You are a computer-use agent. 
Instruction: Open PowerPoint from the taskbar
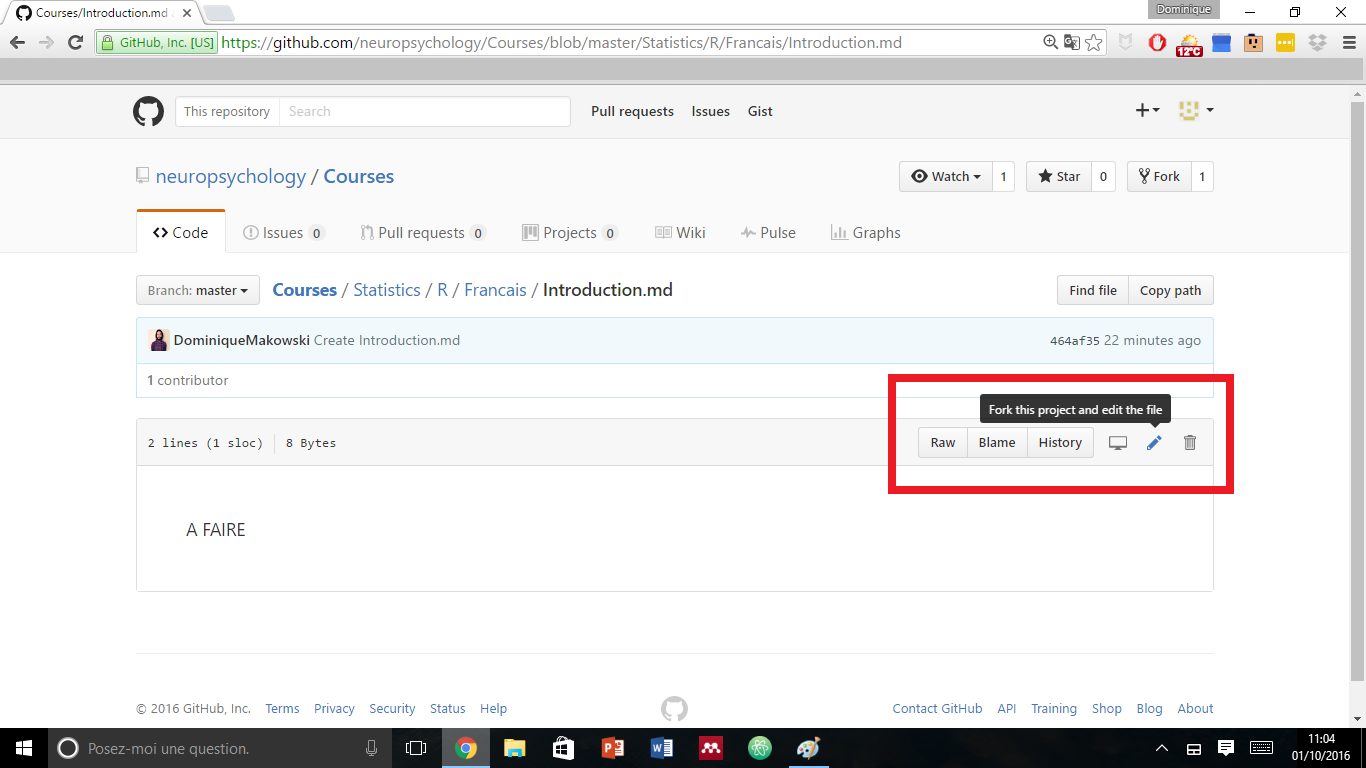coord(613,748)
